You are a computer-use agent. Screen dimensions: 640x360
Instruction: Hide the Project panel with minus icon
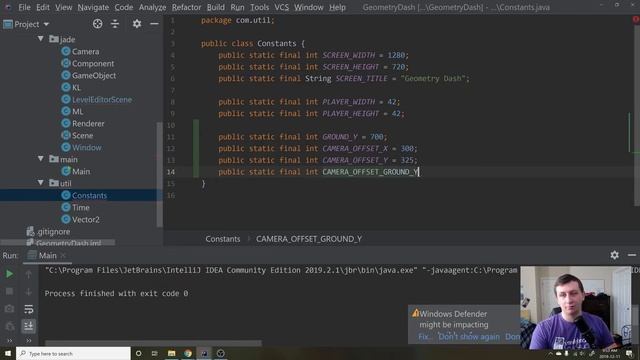click(154, 24)
